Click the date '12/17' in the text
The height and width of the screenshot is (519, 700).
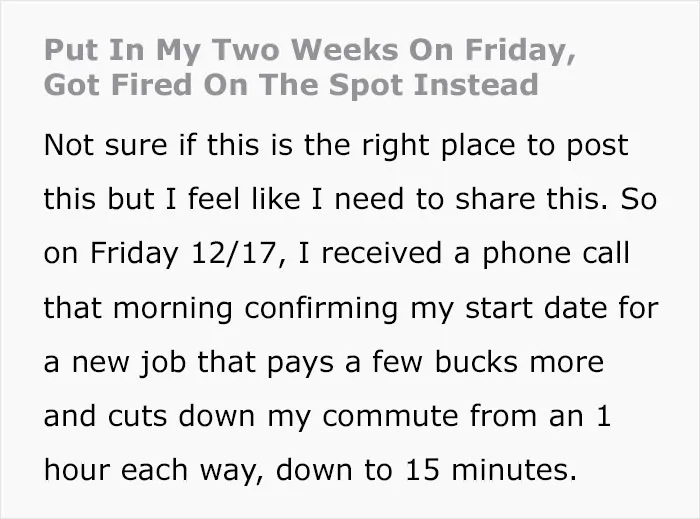[233, 253]
